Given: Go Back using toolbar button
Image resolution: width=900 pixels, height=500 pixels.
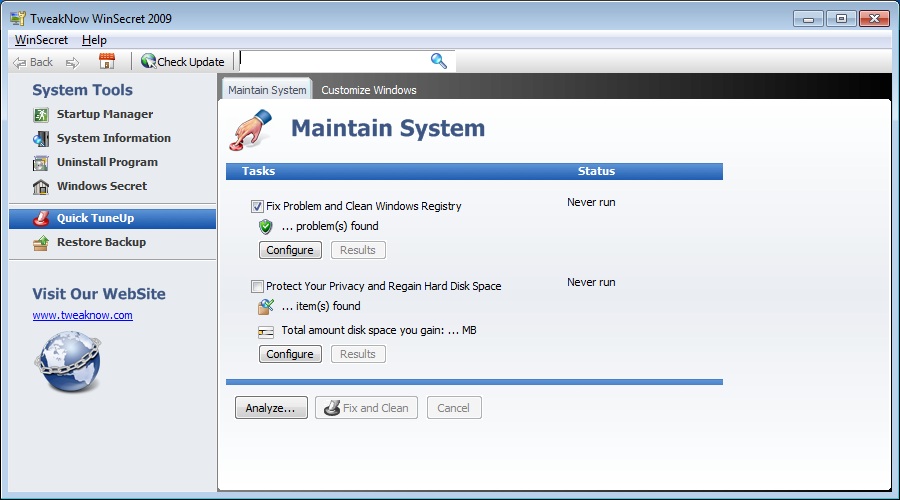Looking at the screenshot, I should (x=33, y=62).
